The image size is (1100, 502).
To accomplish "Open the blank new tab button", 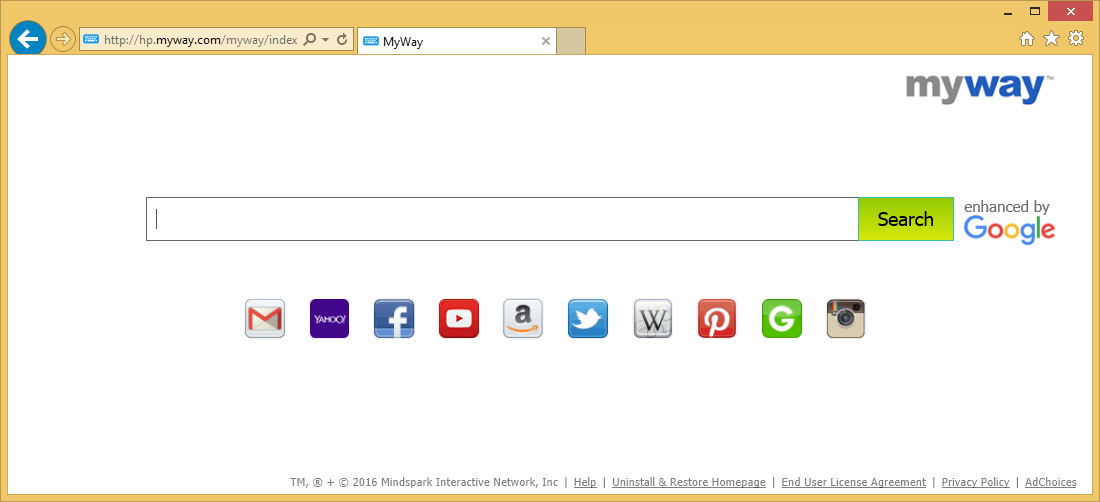I will pyautogui.click(x=570, y=42).
